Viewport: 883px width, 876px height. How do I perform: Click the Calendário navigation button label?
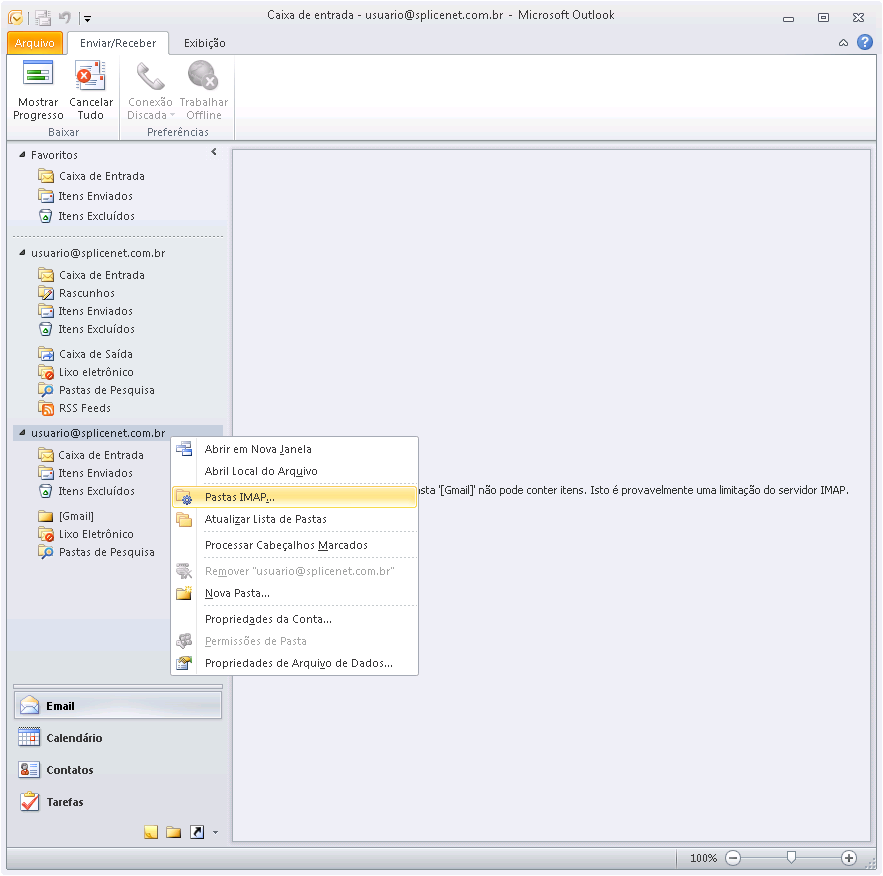[74, 738]
